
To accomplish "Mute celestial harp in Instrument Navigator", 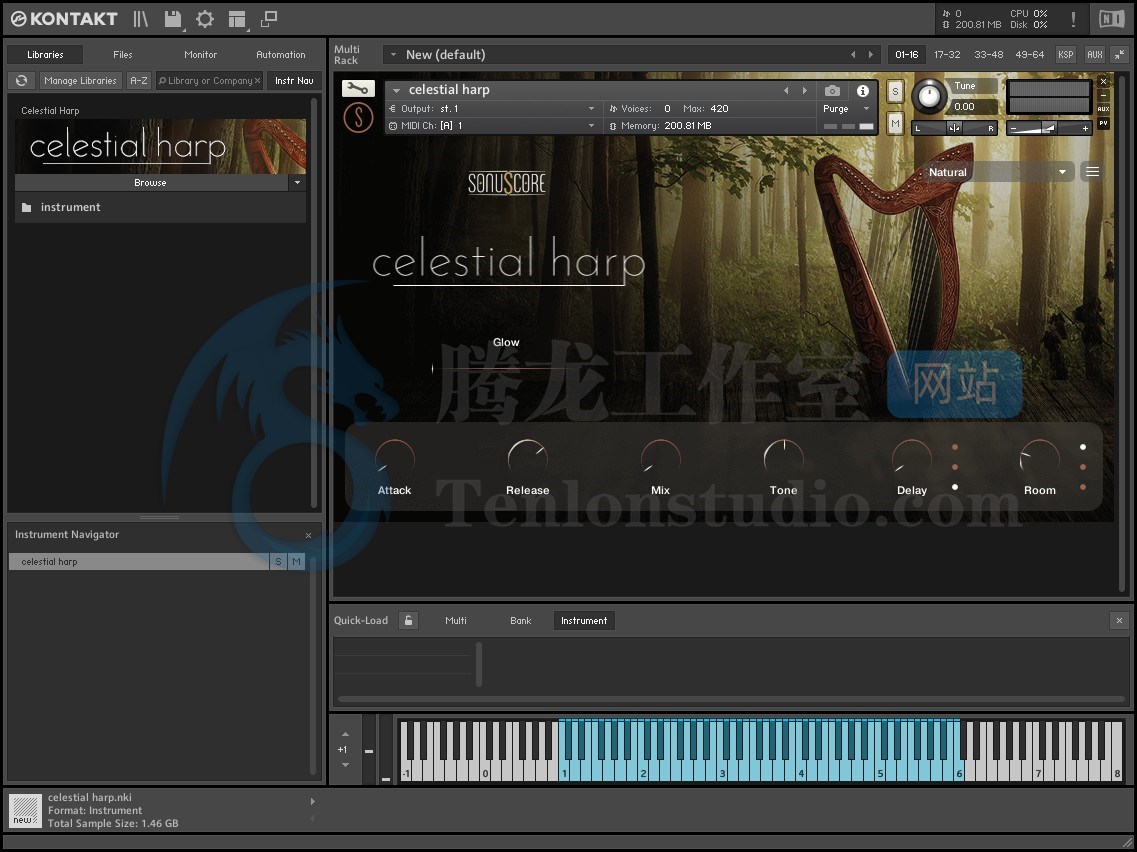I will [296, 561].
